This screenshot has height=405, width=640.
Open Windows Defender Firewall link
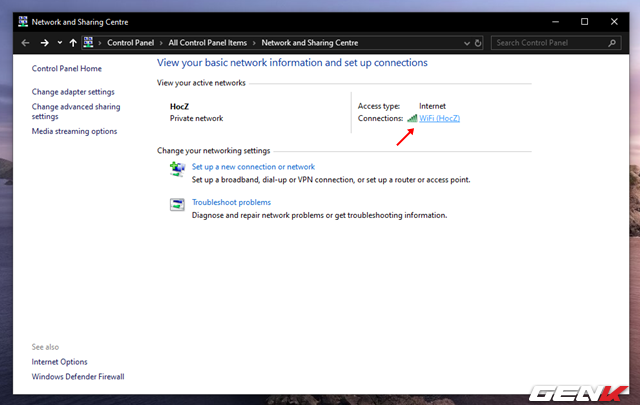[78, 376]
